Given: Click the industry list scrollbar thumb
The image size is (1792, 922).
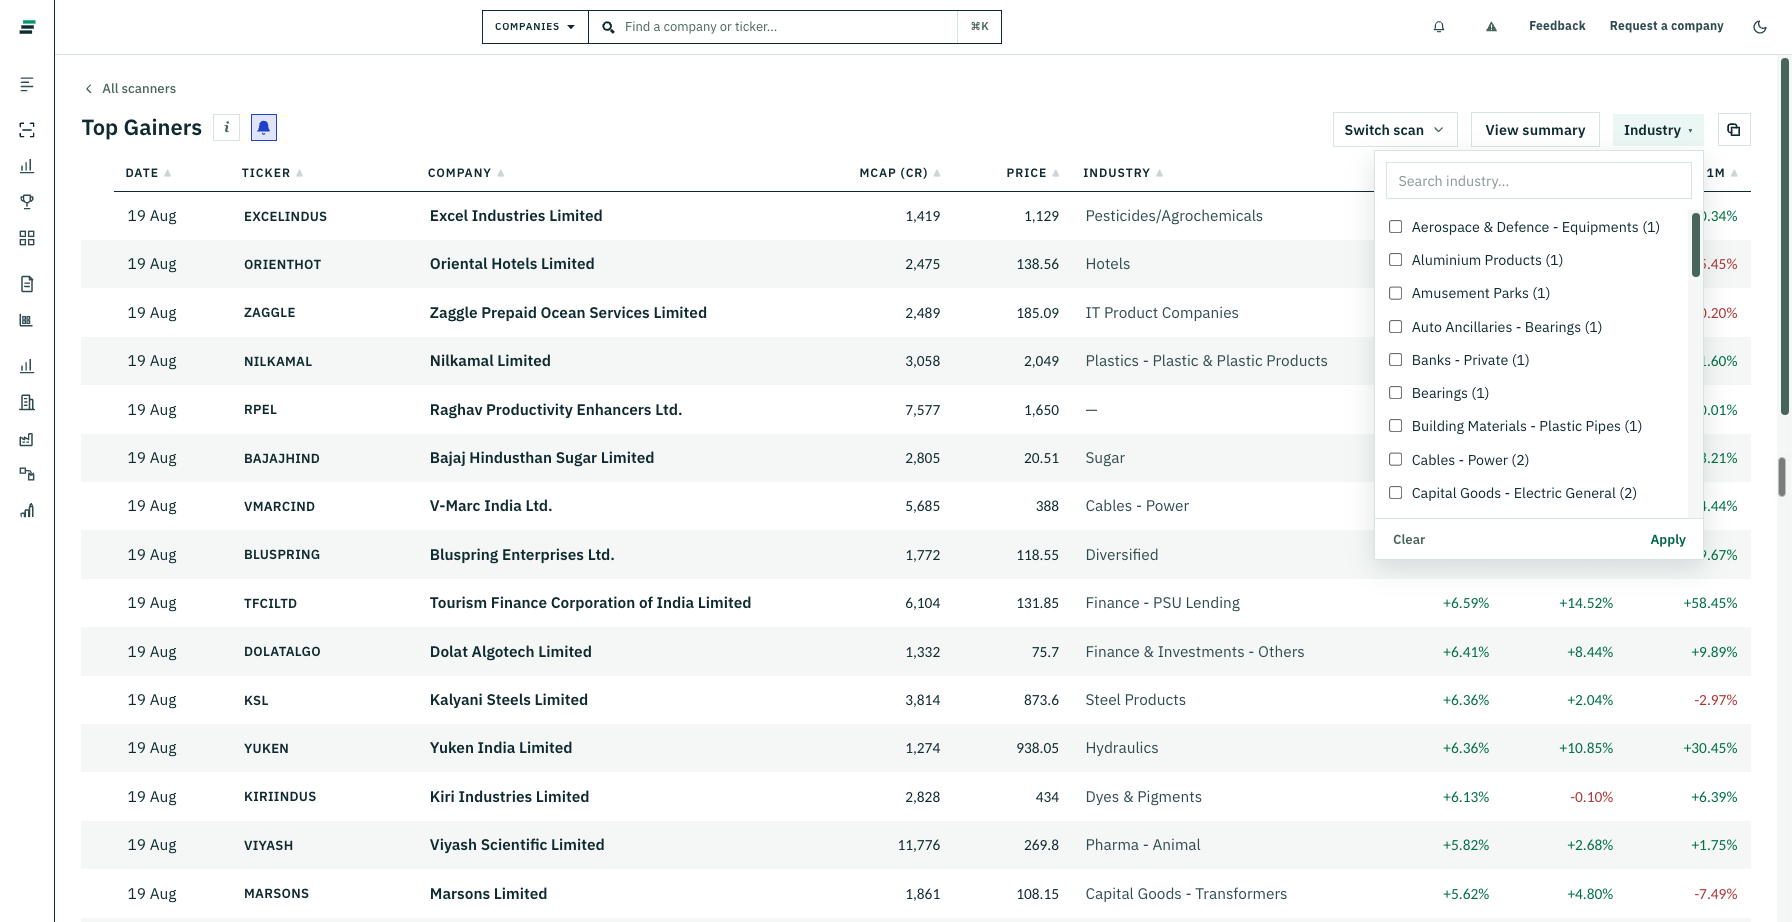Looking at the screenshot, I should point(1696,244).
